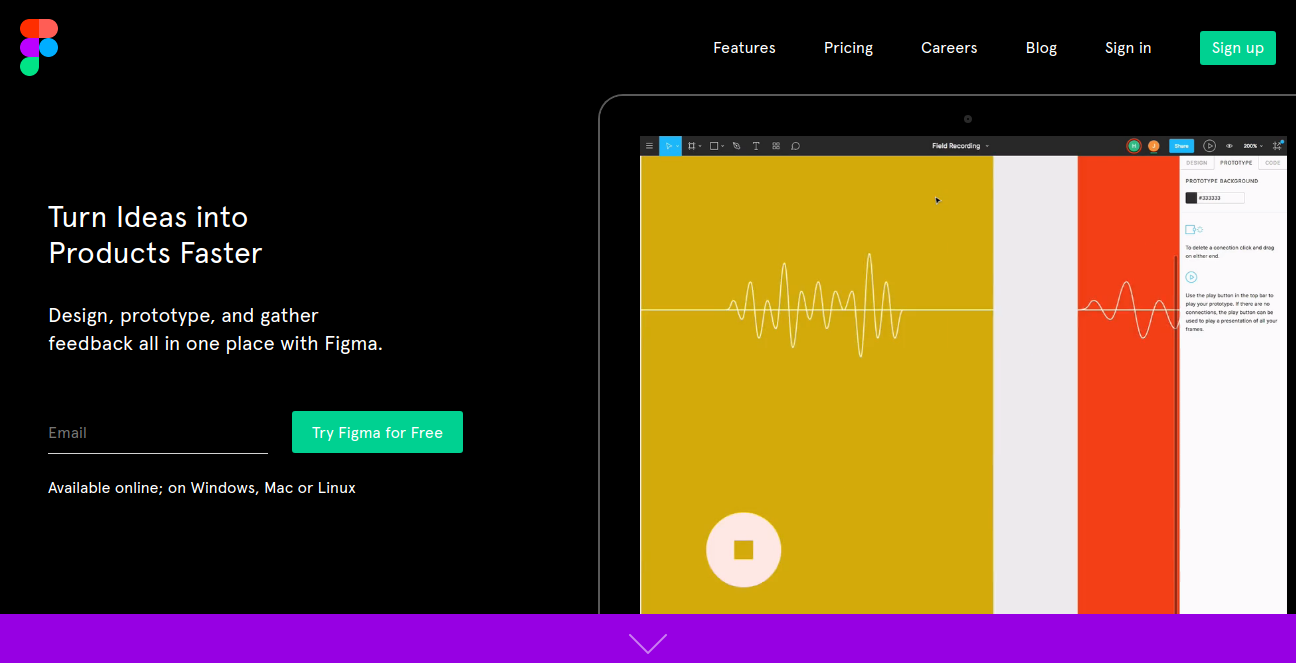1296x663 pixels.
Task: Open the hamburger menu in Figma toolbar
Action: (x=649, y=146)
